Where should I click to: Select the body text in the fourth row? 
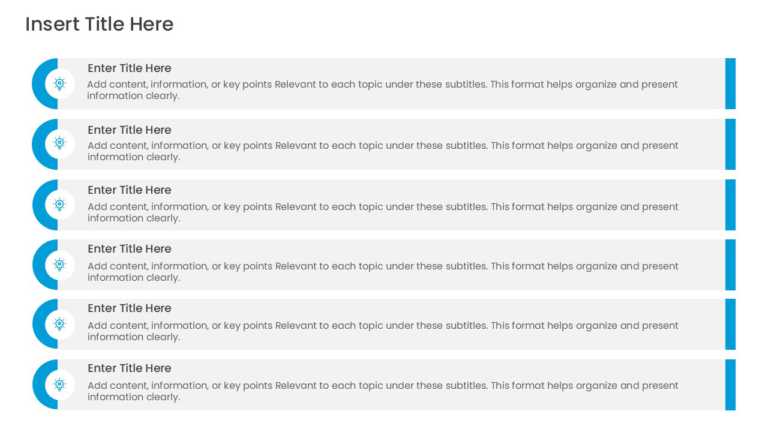pyautogui.click(x=383, y=272)
